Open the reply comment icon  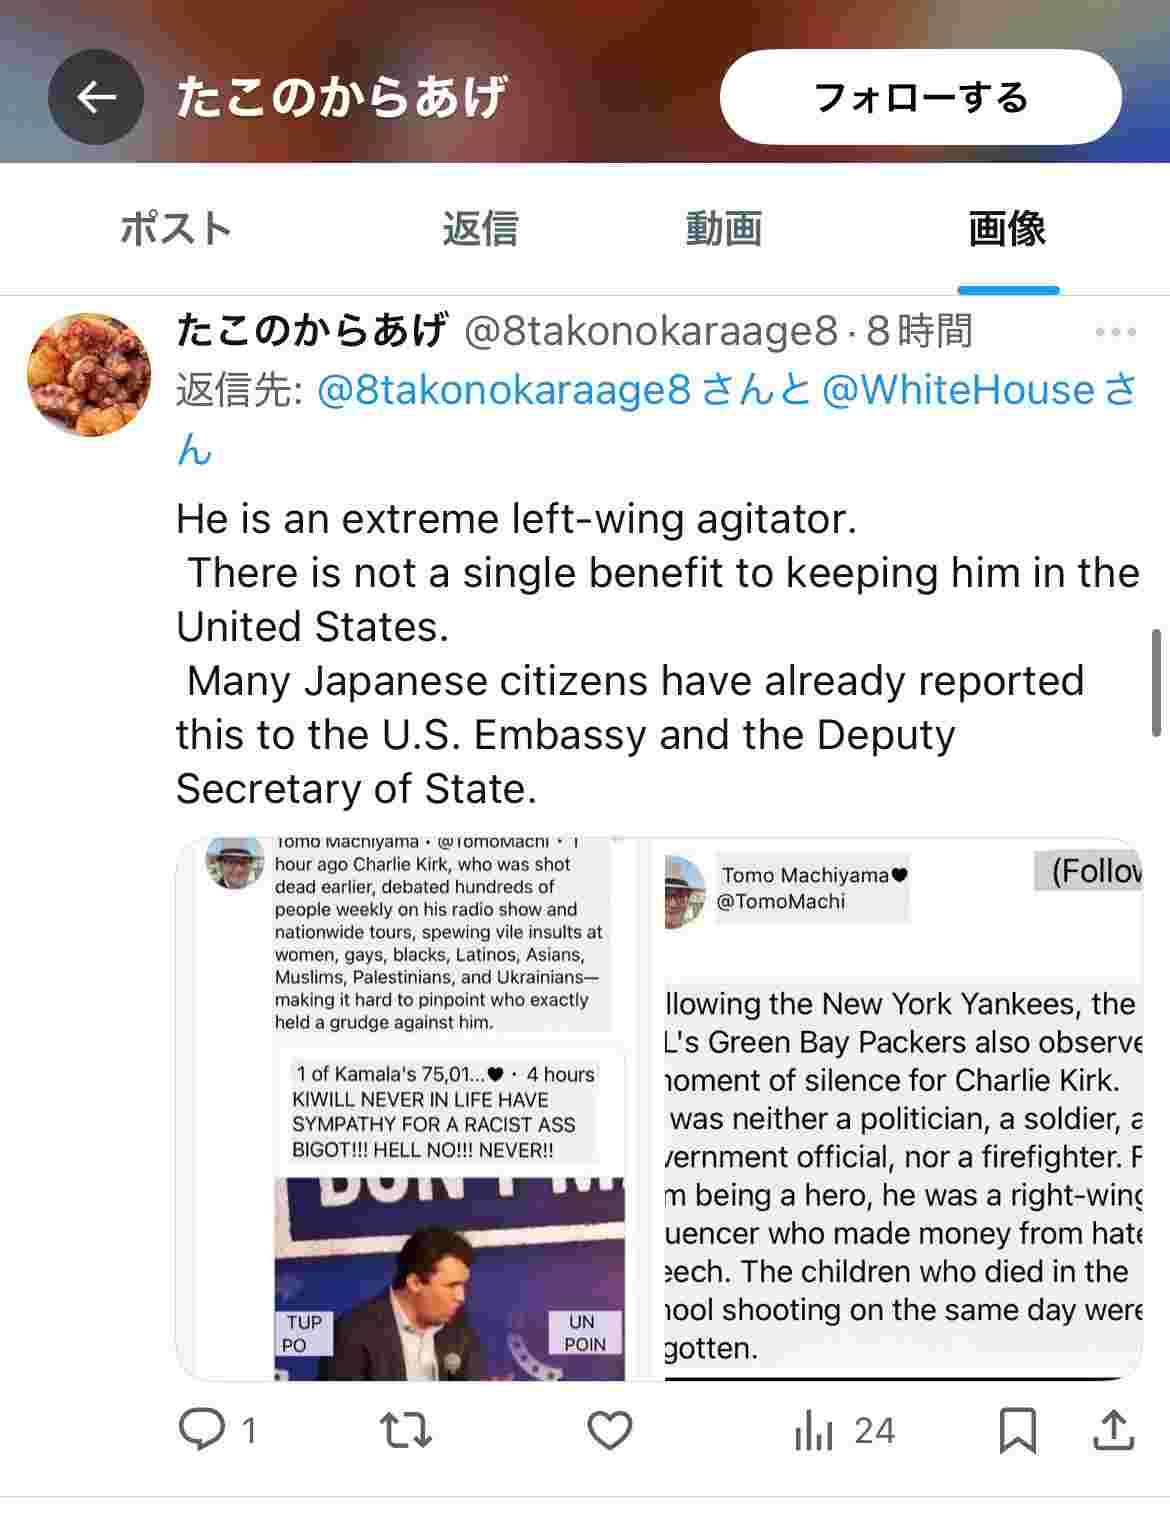[203, 1430]
